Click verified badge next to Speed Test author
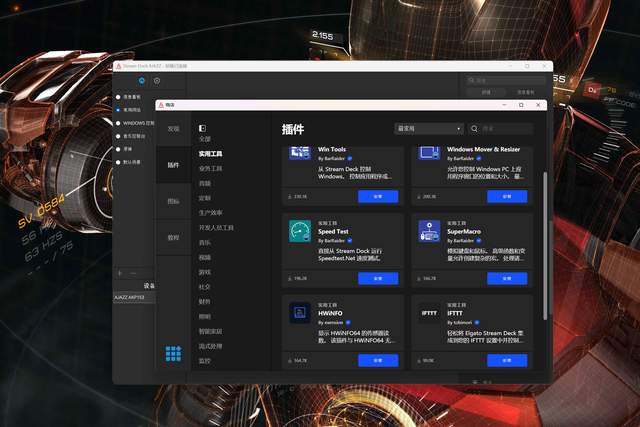This screenshot has width=640, height=427. point(350,240)
